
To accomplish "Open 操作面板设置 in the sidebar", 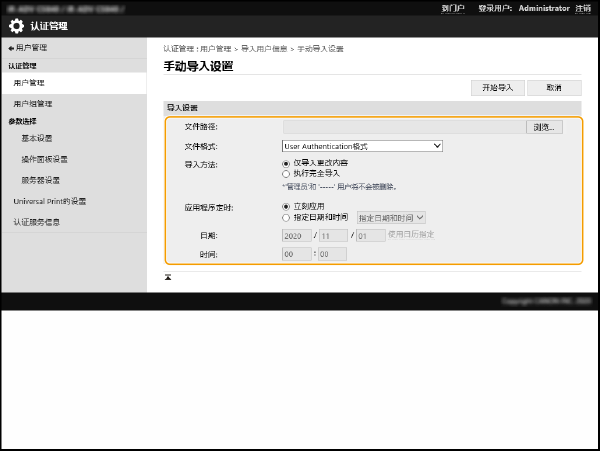I will point(44,159).
